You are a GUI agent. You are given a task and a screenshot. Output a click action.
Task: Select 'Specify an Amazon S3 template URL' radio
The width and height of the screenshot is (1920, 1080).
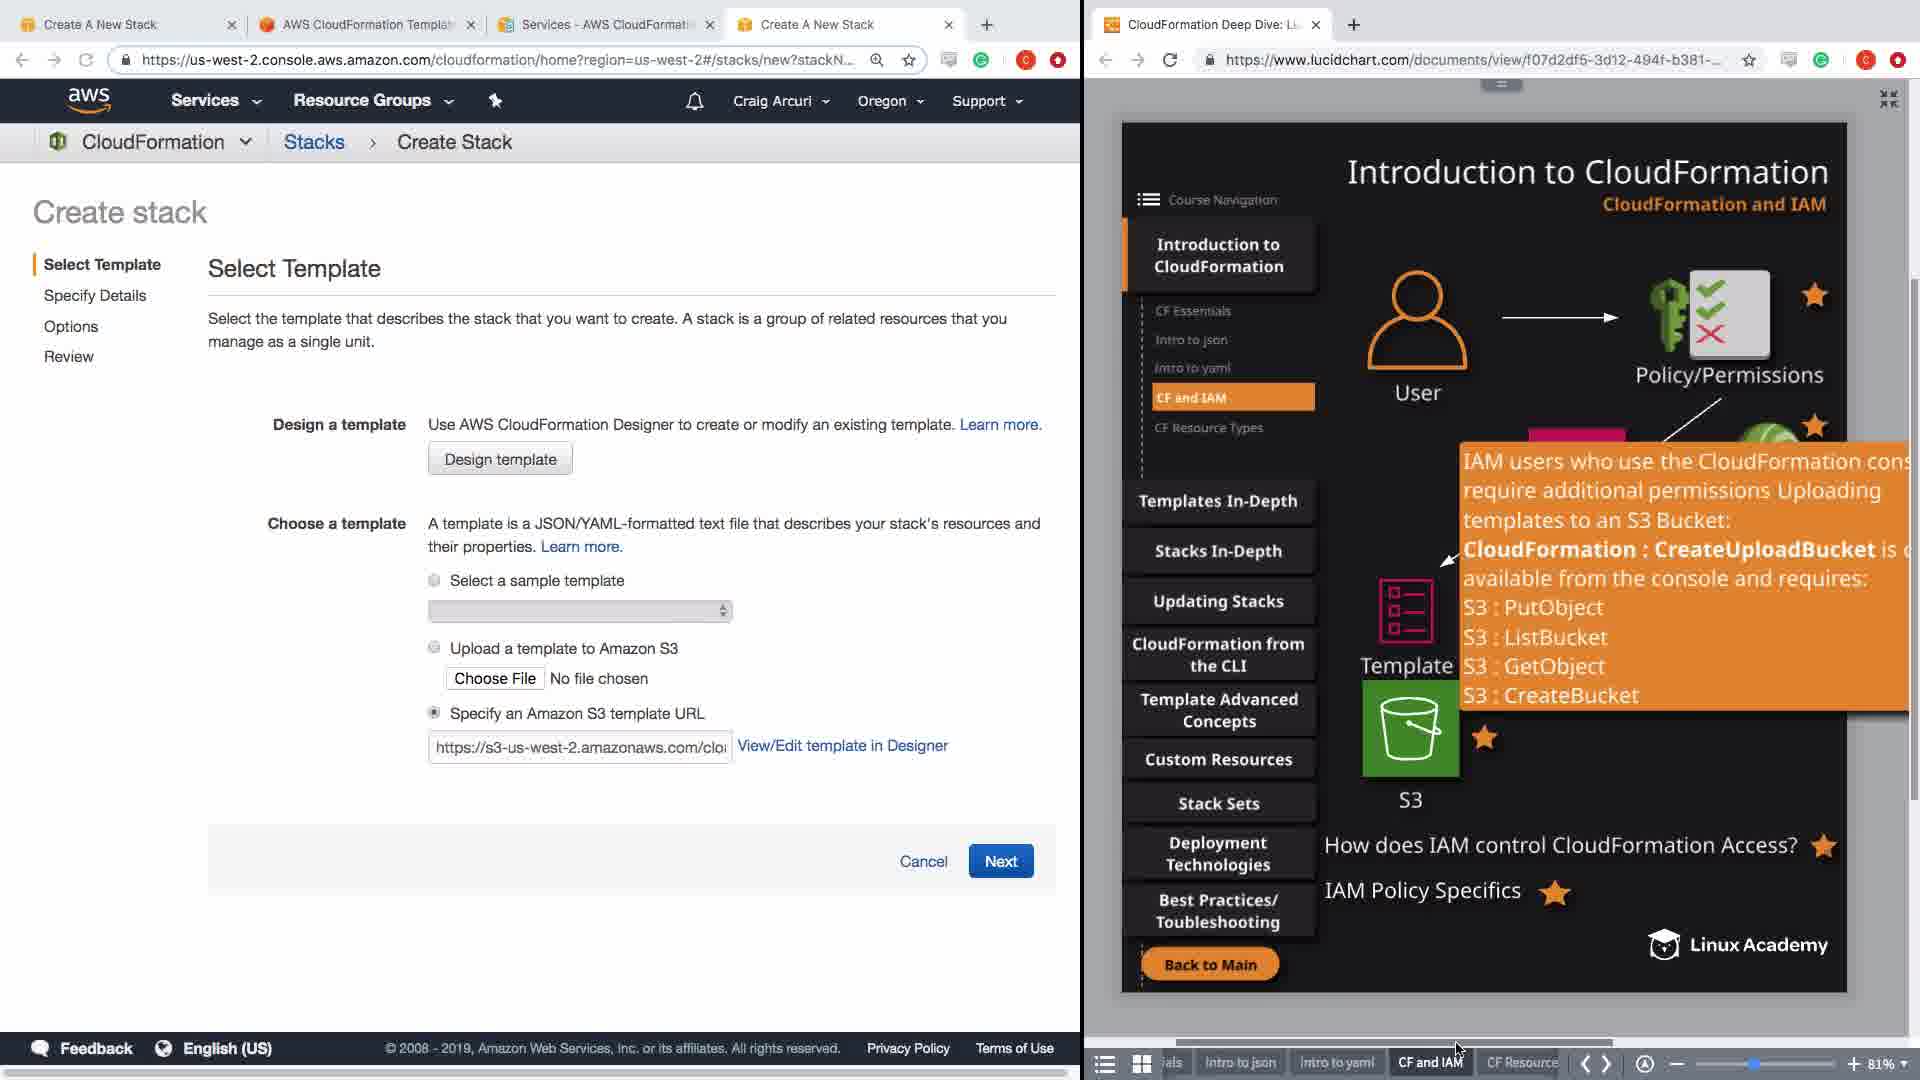tap(434, 713)
